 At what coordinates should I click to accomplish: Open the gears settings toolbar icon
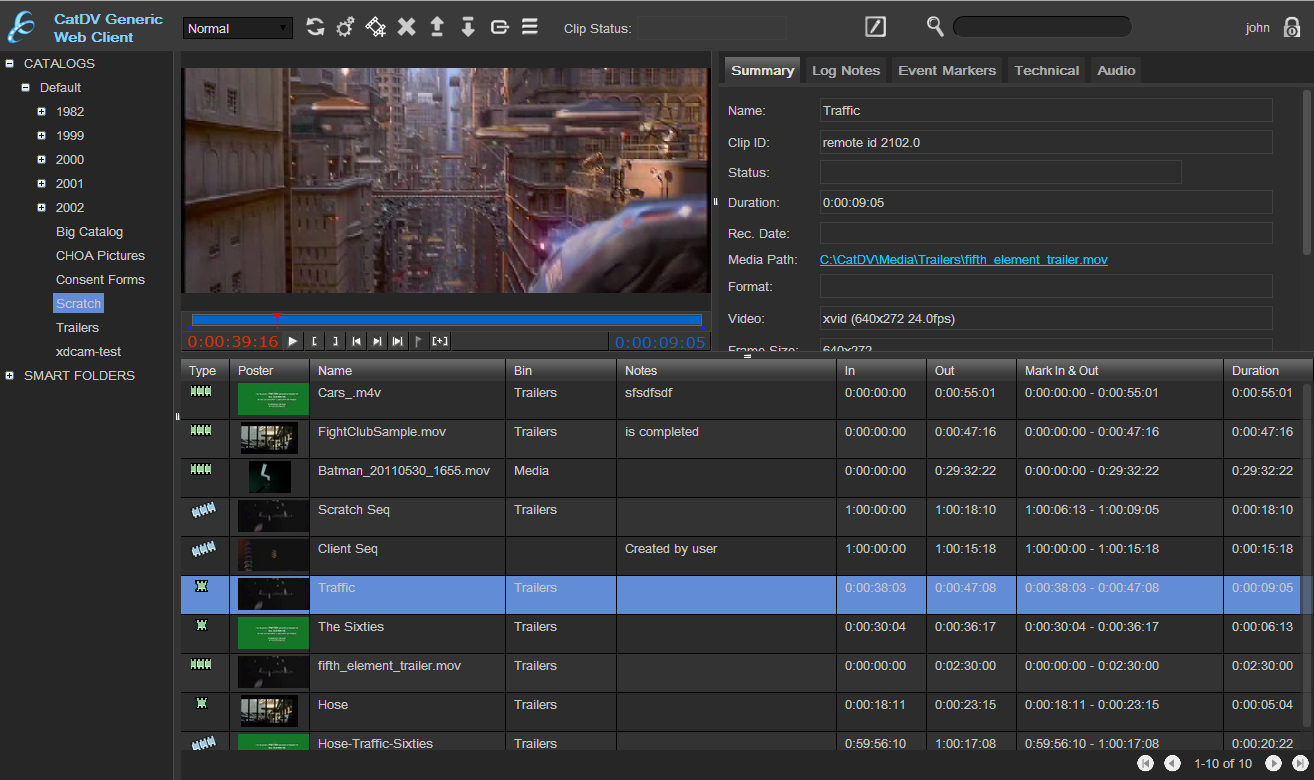[345, 27]
